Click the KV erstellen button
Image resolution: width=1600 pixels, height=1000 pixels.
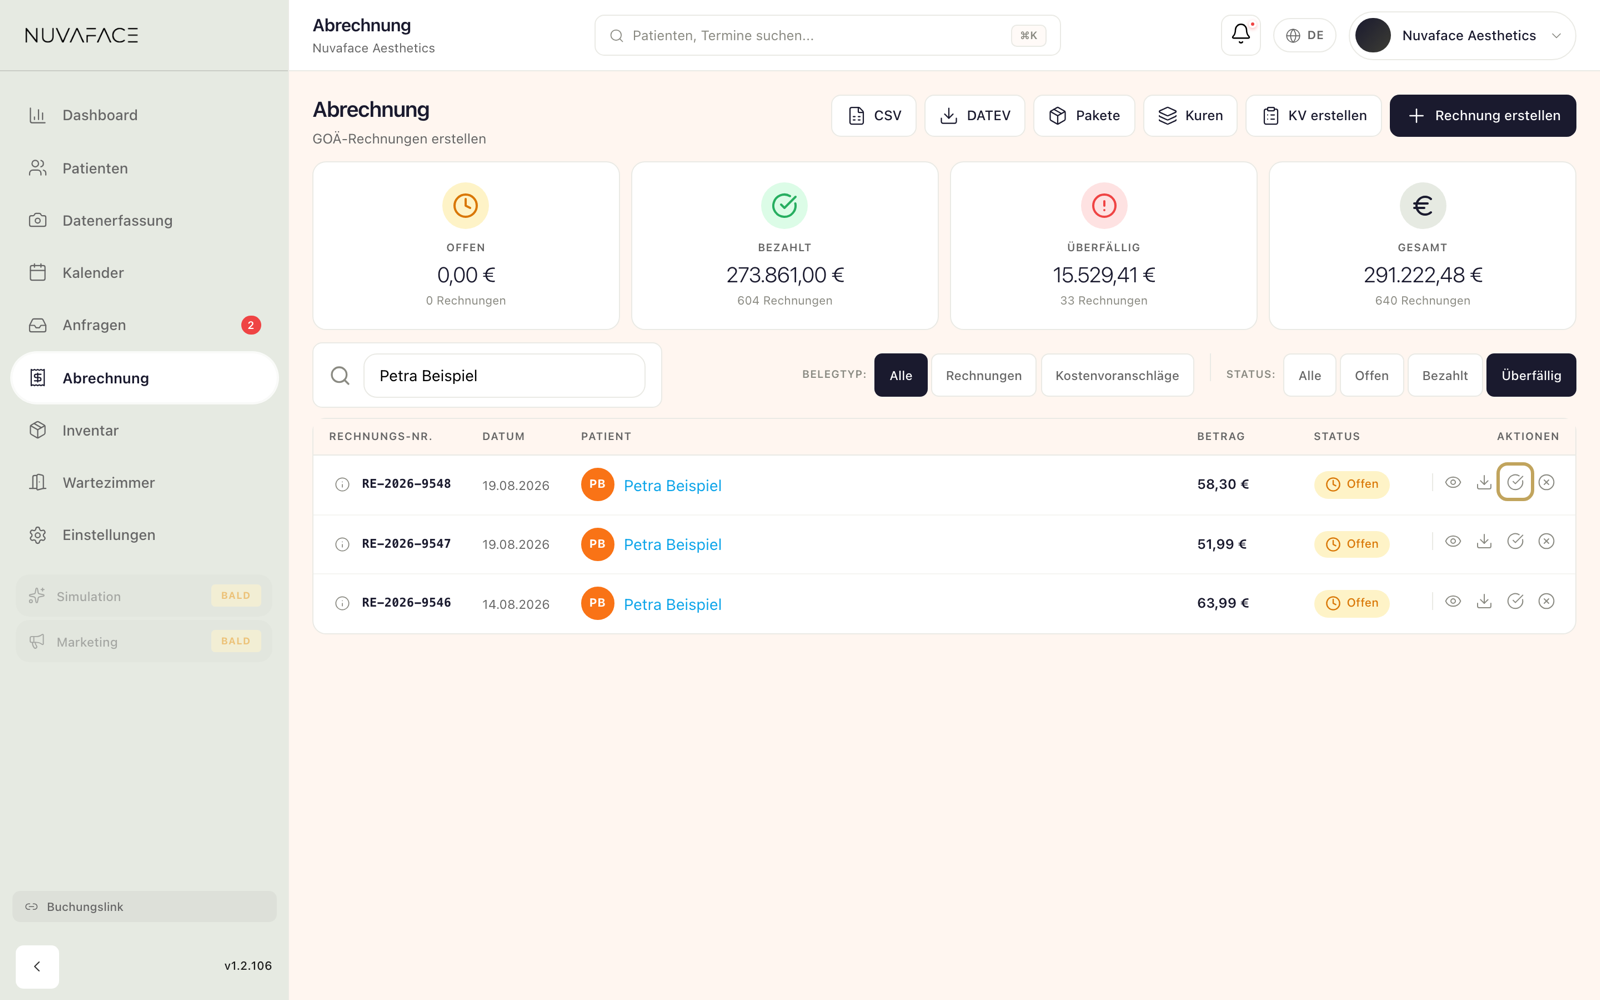point(1314,116)
